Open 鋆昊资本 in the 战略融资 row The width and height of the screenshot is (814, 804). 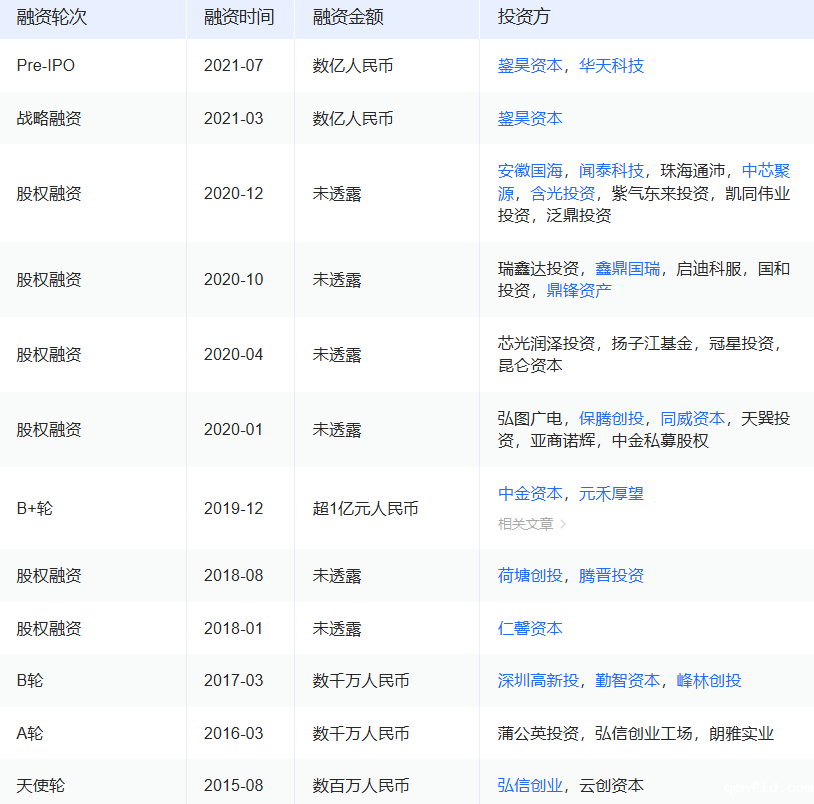coord(530,119)
